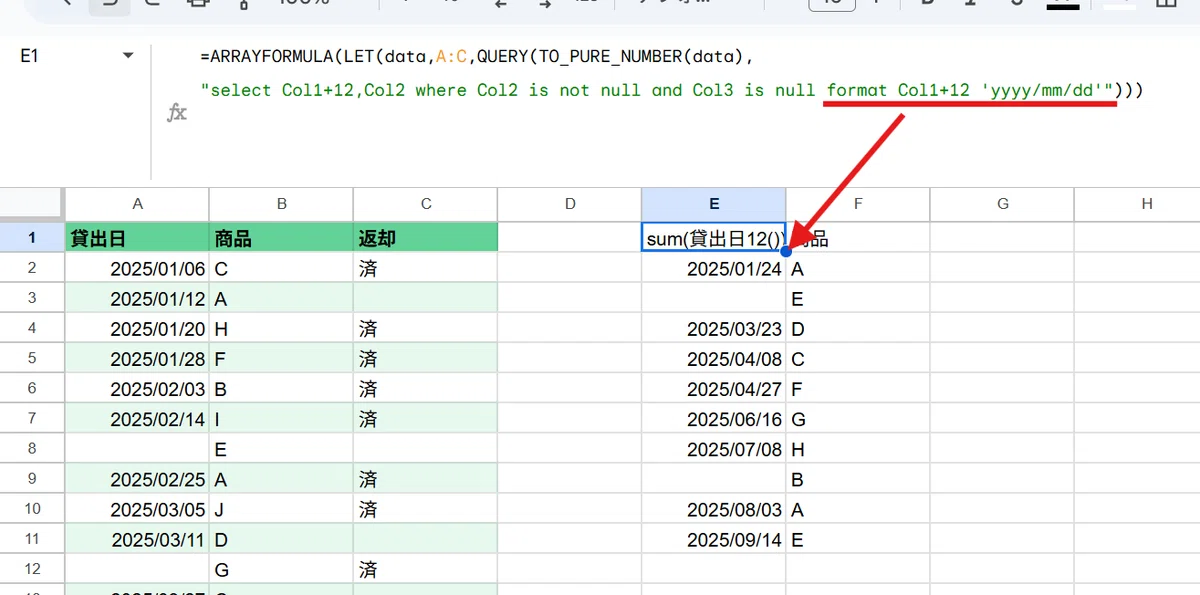This screenshot has width=1200, height=595.
Task: Select cell B4 containing H
Action: point(281,328)
